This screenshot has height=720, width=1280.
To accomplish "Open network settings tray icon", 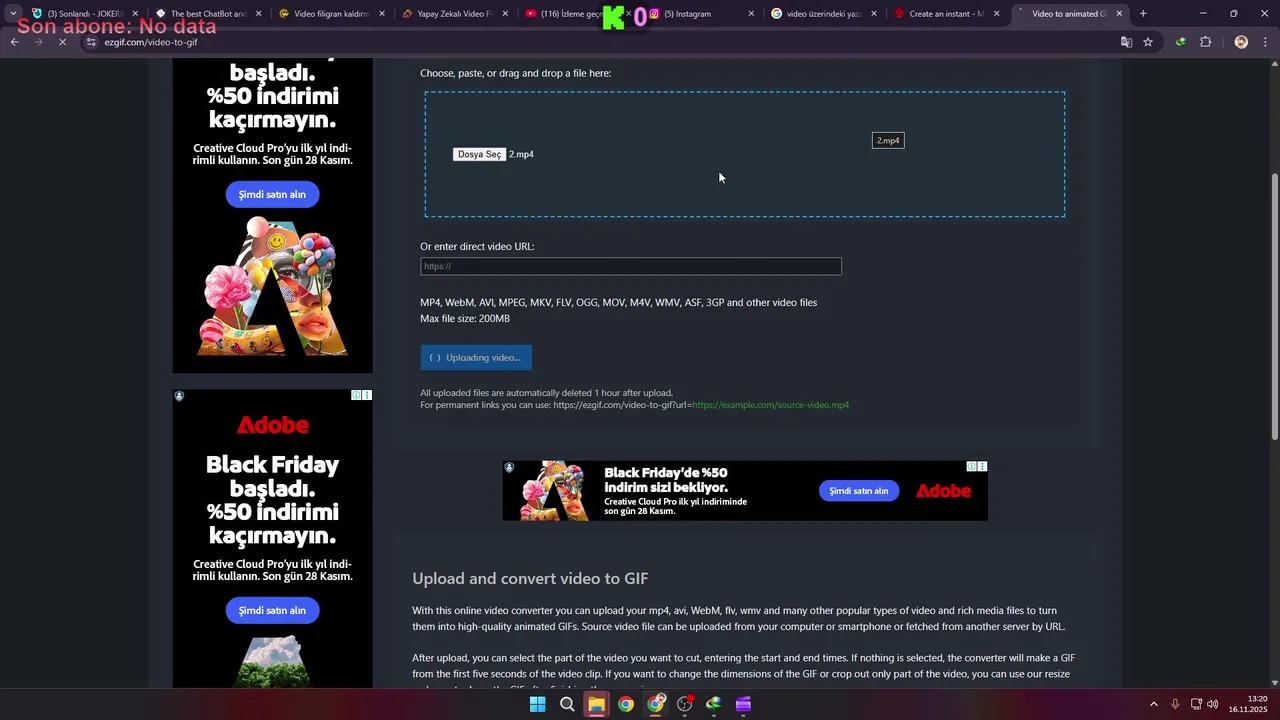I will [1196, 704].
